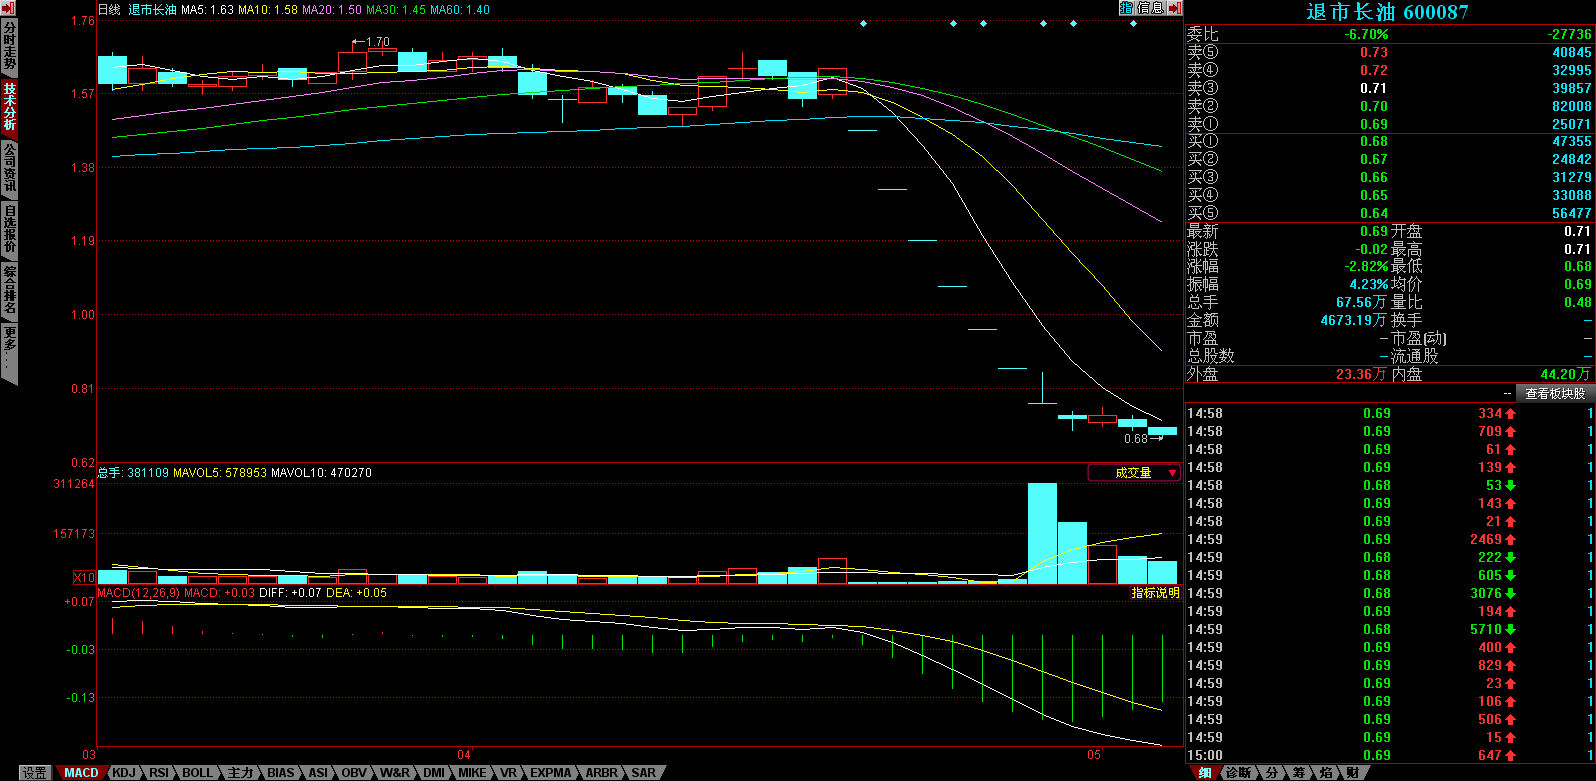Click the 指 indicator icon button
Screen dimensions: 1596x781
pos(1127,8)
